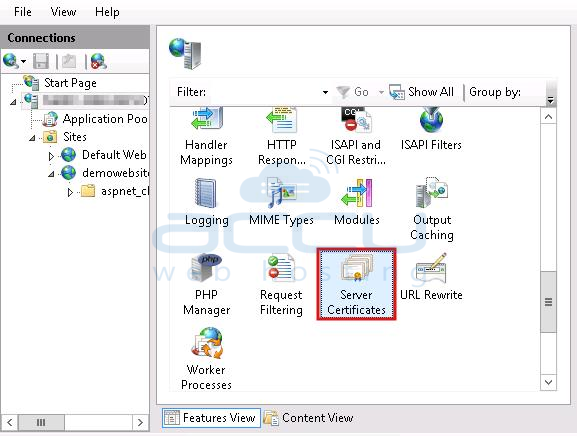The image size is (577, 436).
Task: Open the URL Rewrite feature
Action: 431,277
